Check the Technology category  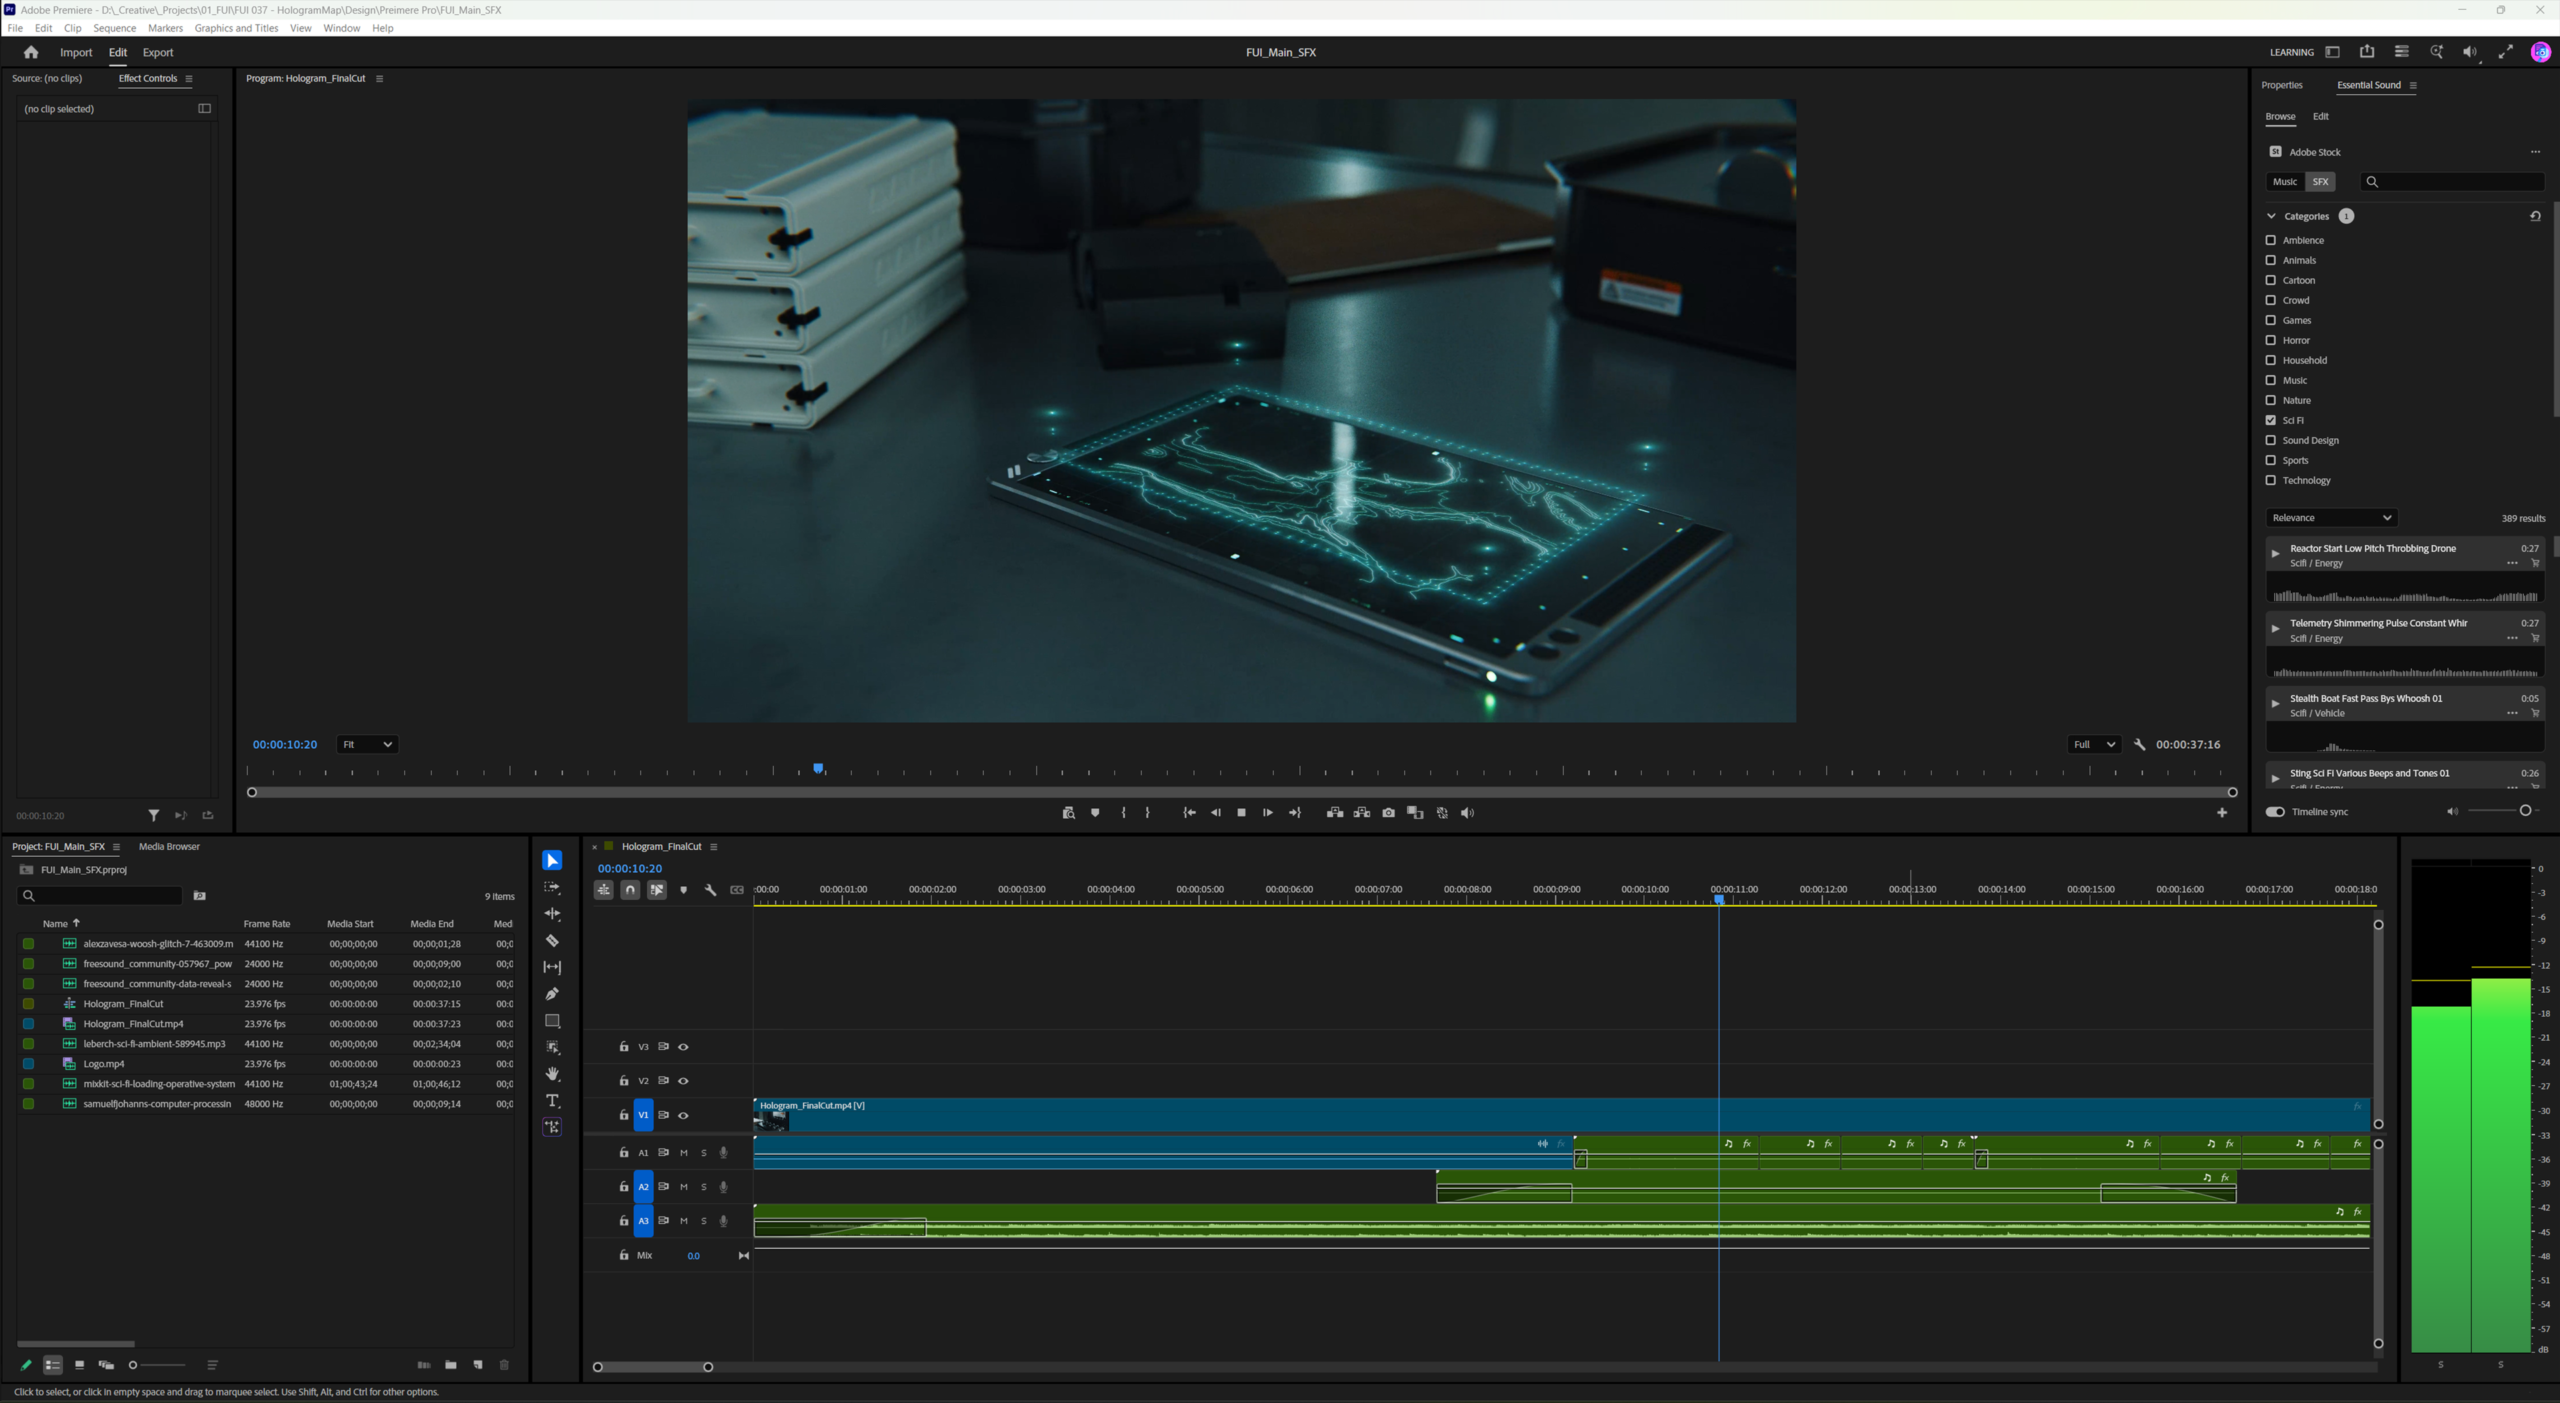[2271, 480]
